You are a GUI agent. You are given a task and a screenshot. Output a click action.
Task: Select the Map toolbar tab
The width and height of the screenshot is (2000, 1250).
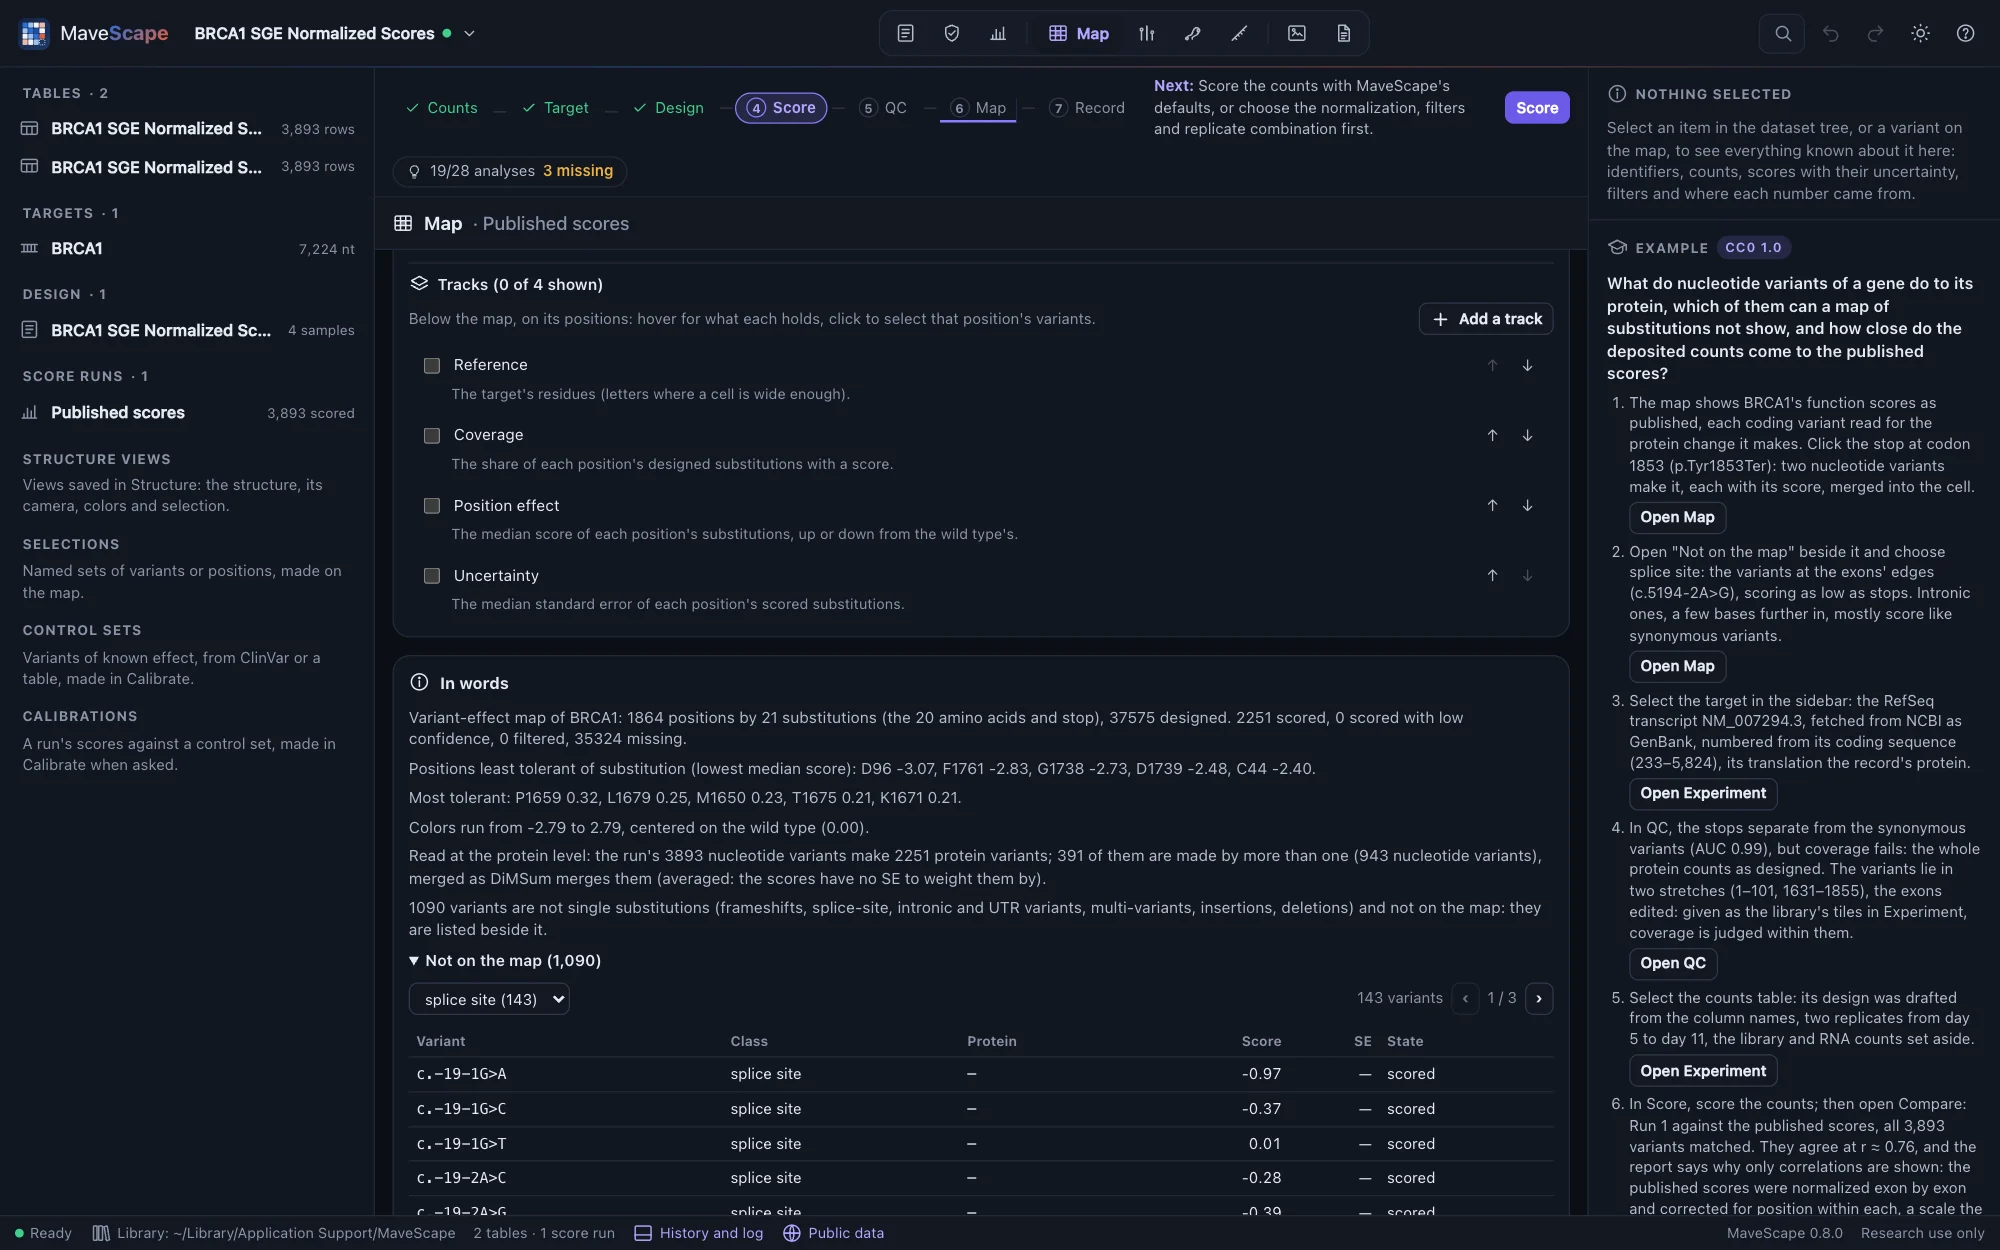point(1079,33)
